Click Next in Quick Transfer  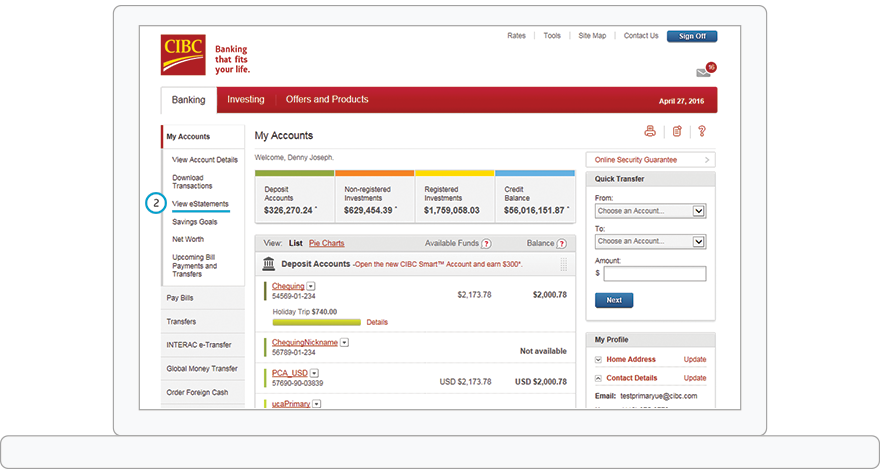tap(614, 300)
